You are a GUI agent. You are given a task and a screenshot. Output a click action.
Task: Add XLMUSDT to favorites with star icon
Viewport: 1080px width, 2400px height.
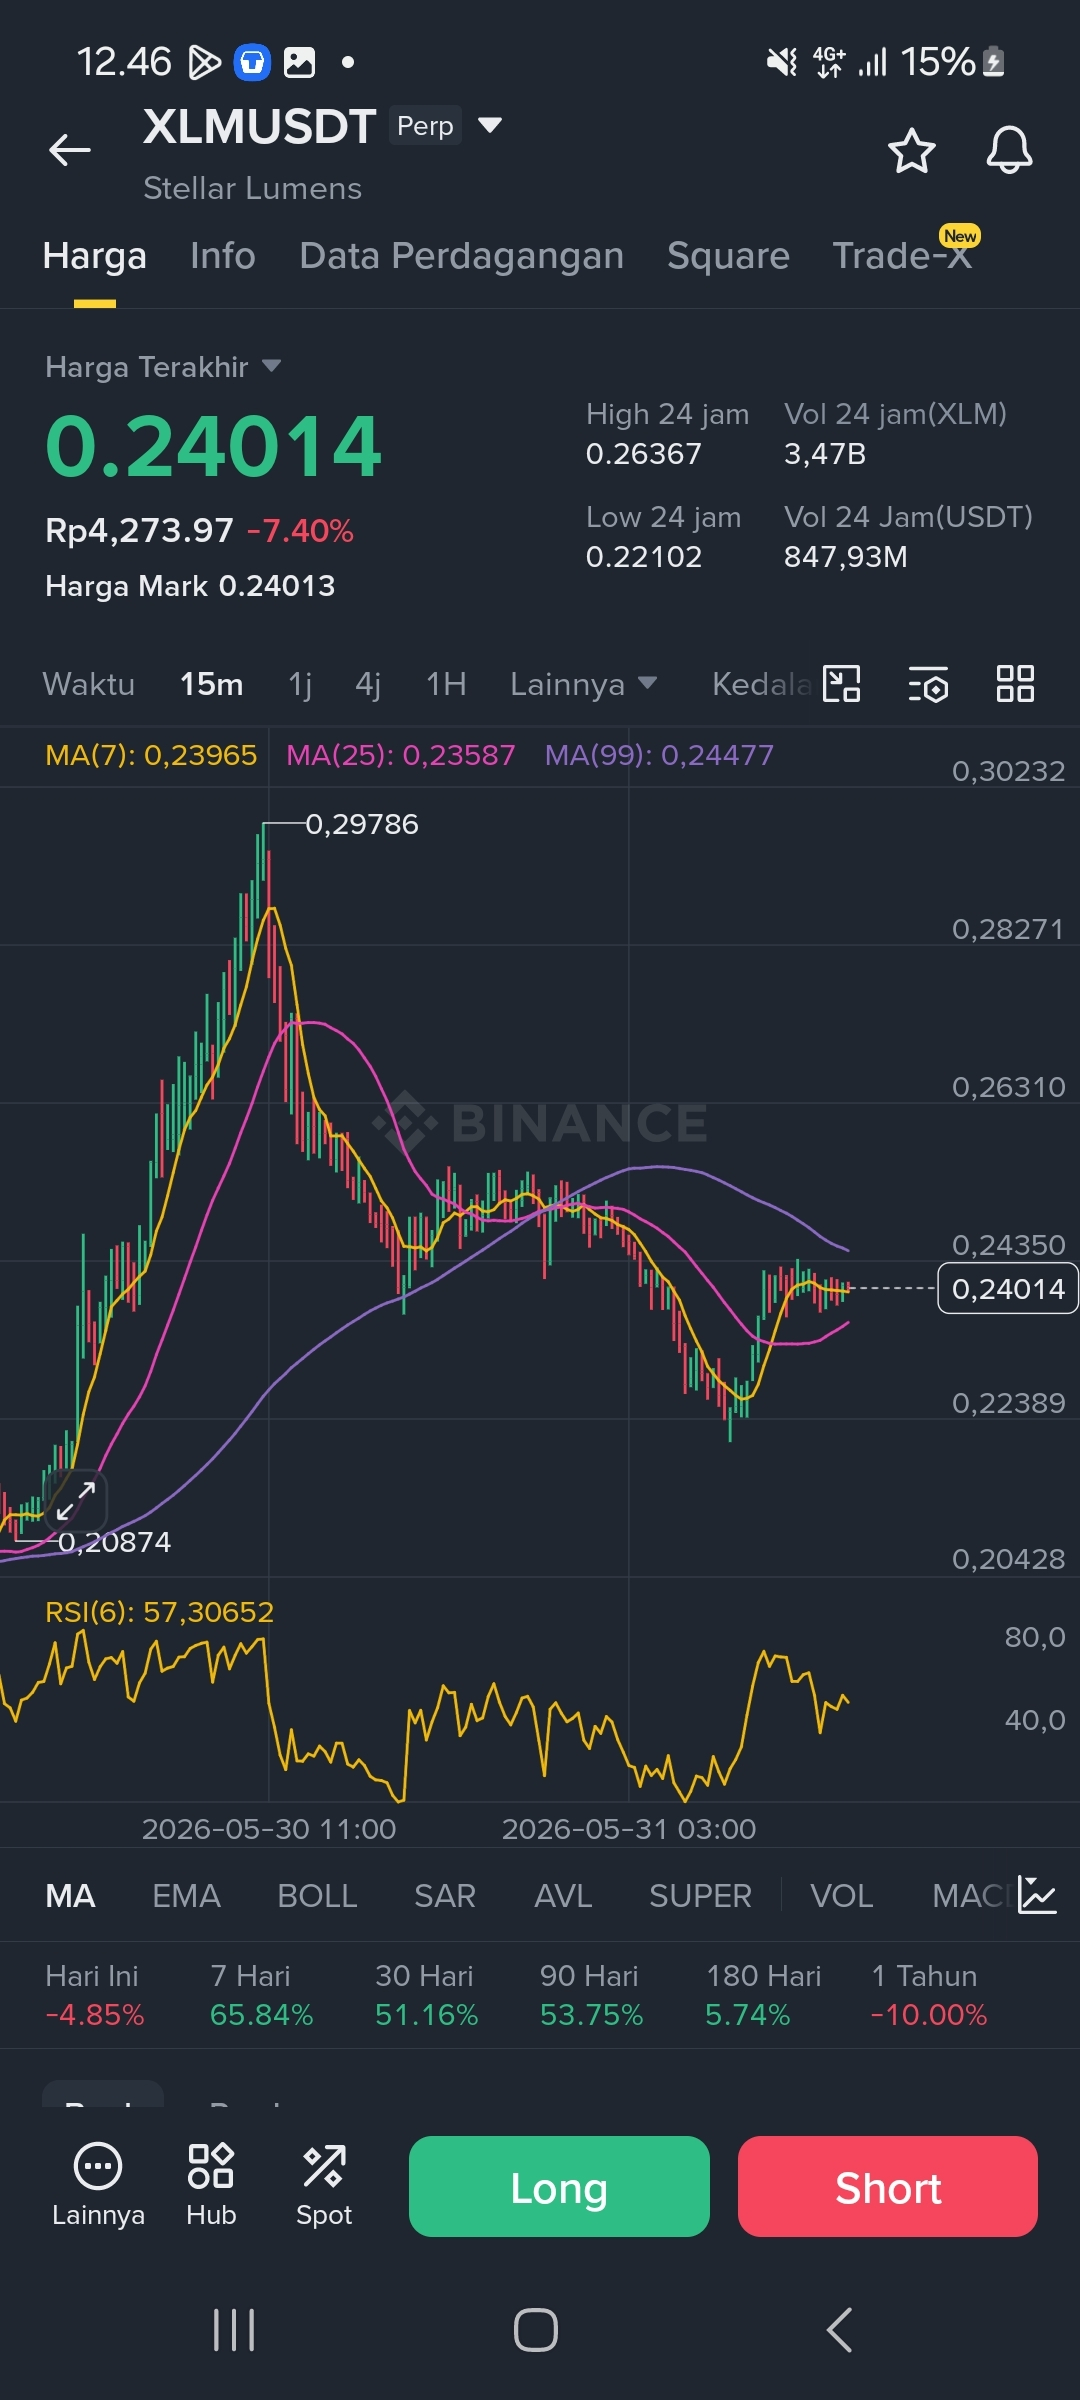(x=911, y=151)
